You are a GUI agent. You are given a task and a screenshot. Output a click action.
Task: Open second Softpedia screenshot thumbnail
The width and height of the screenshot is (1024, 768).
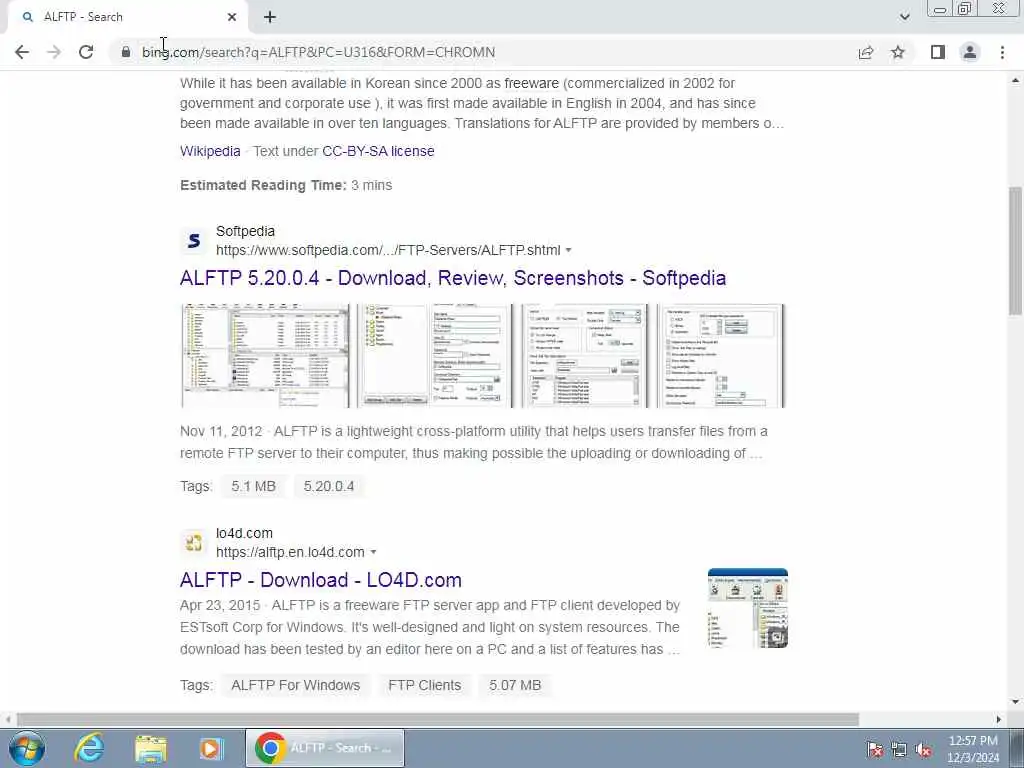pyautogui.click(x=434, y=356)
